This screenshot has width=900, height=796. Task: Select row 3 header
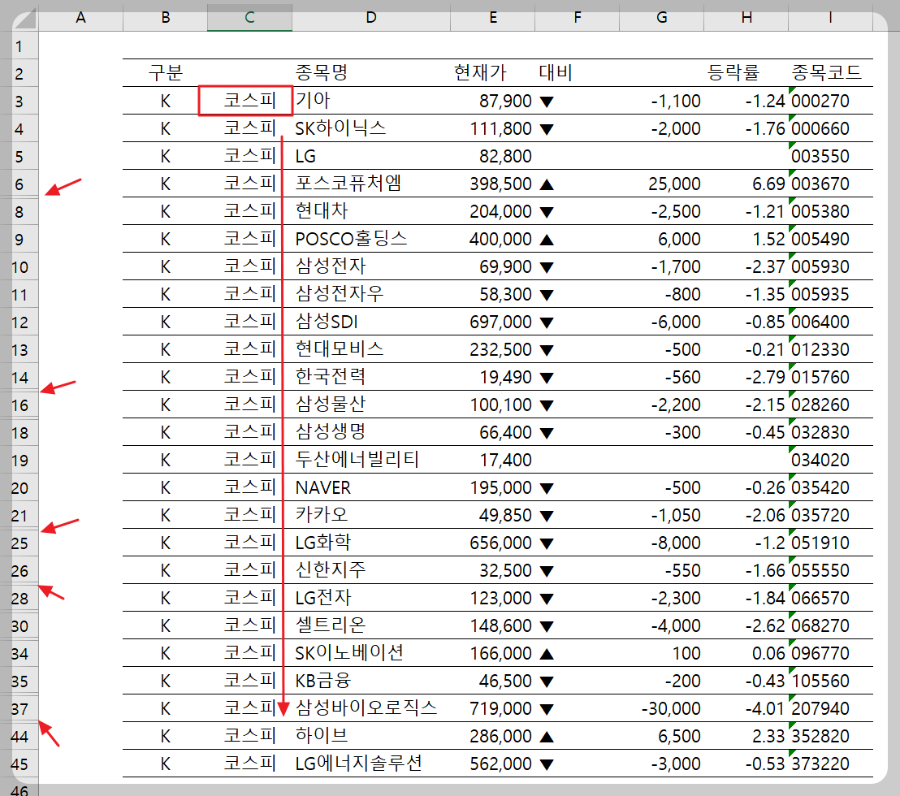click(x=20, y=102)
